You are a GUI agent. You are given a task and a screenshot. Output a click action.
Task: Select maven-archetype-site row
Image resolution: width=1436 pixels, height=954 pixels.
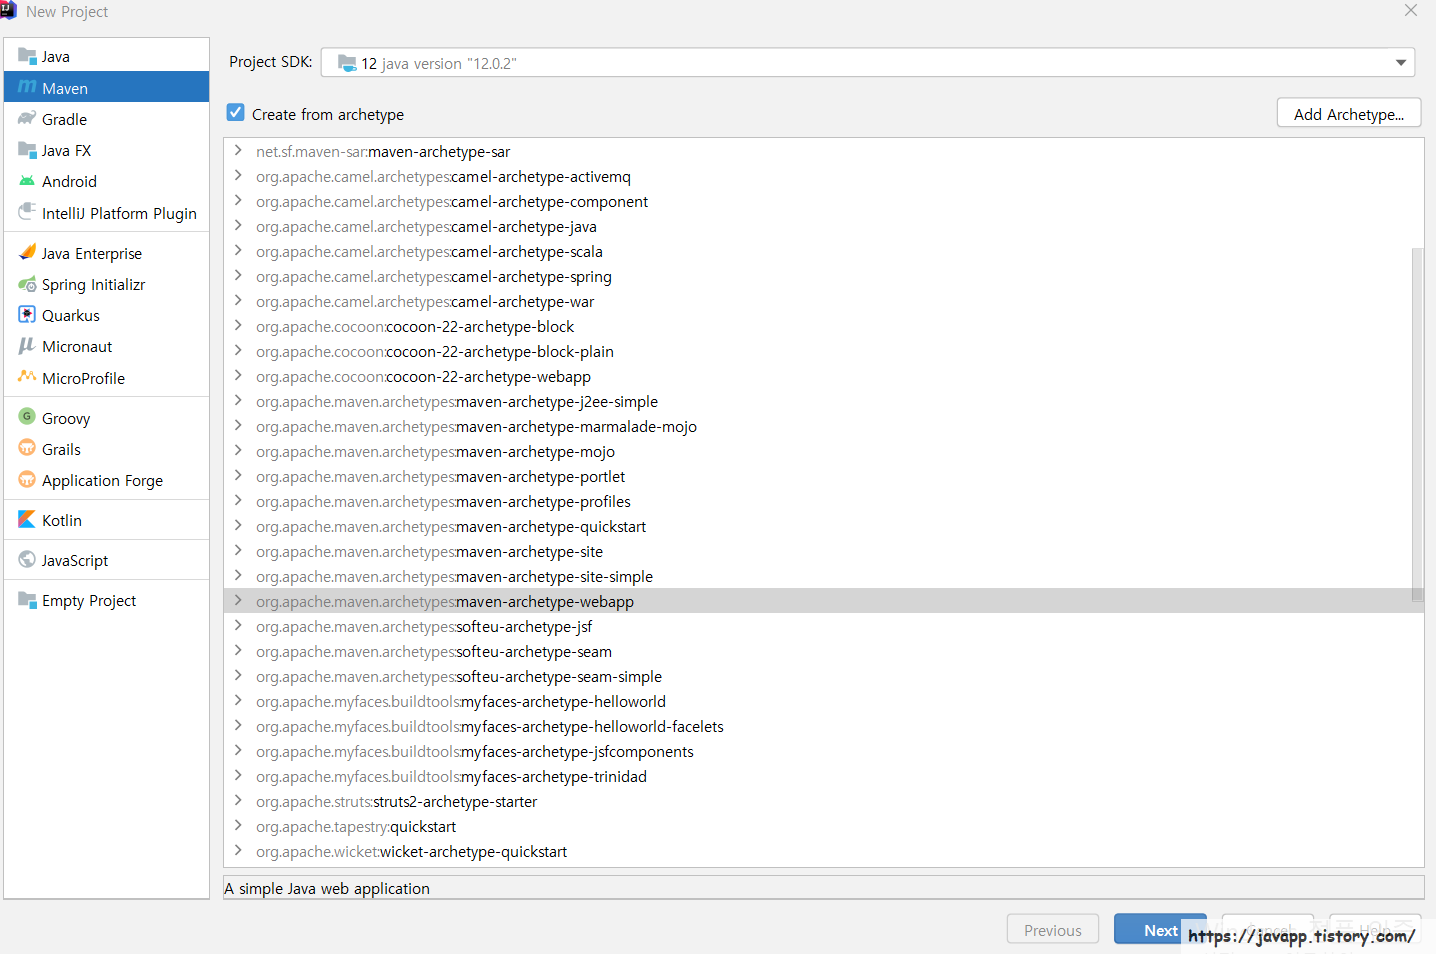pyautogui.click(x=824, y=551)
